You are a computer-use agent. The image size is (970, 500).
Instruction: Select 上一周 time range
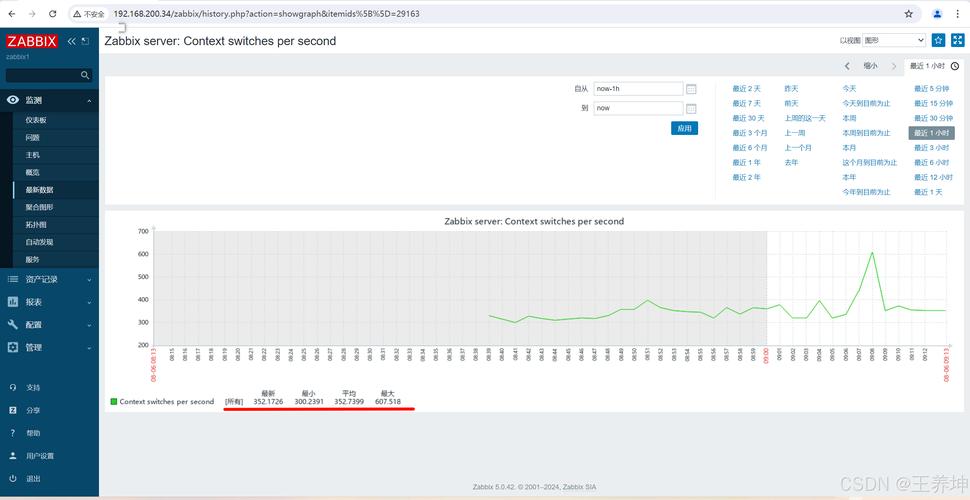pos(795,133)
